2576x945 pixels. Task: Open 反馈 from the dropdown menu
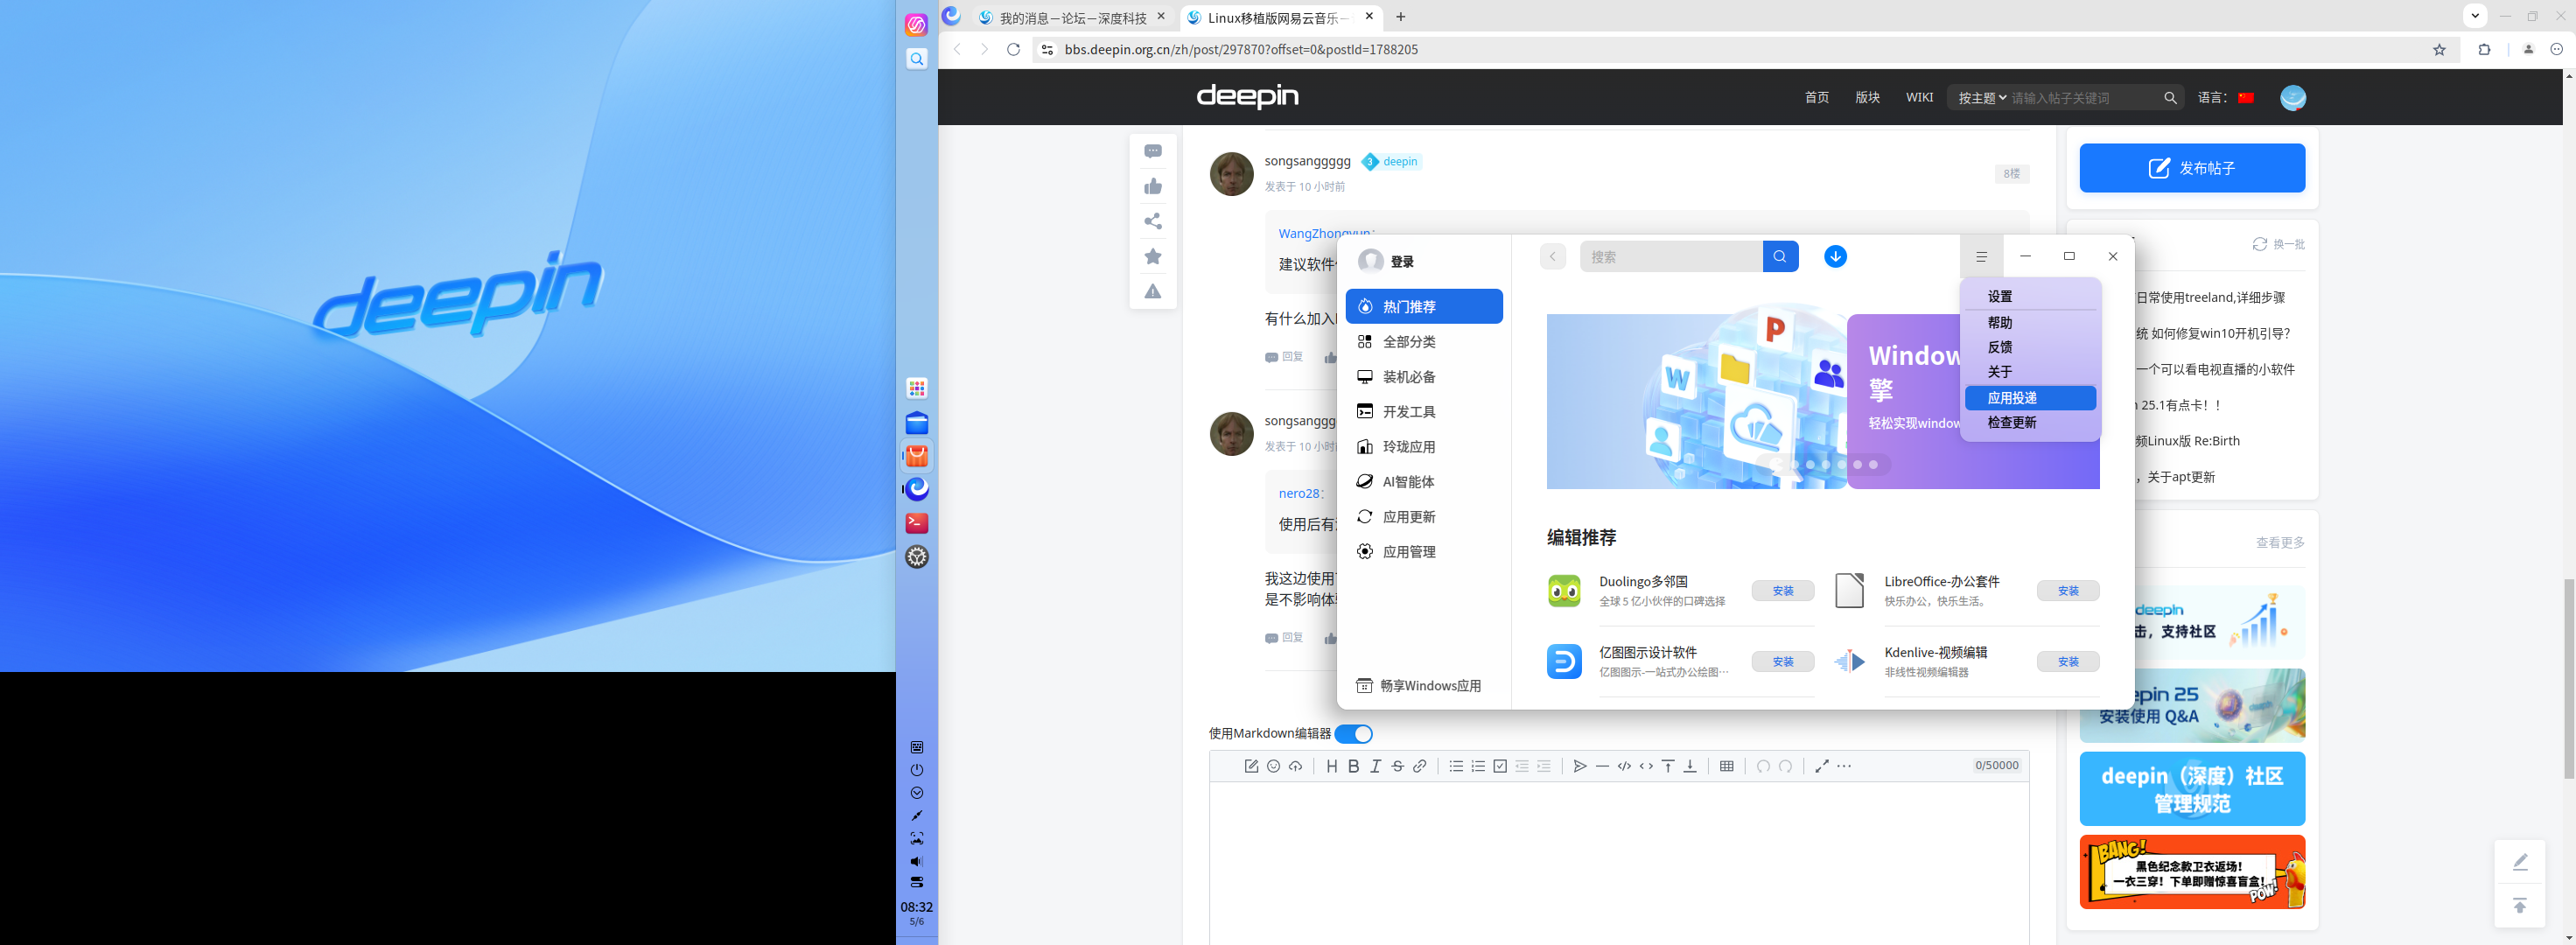click(x=2030, y=347)
